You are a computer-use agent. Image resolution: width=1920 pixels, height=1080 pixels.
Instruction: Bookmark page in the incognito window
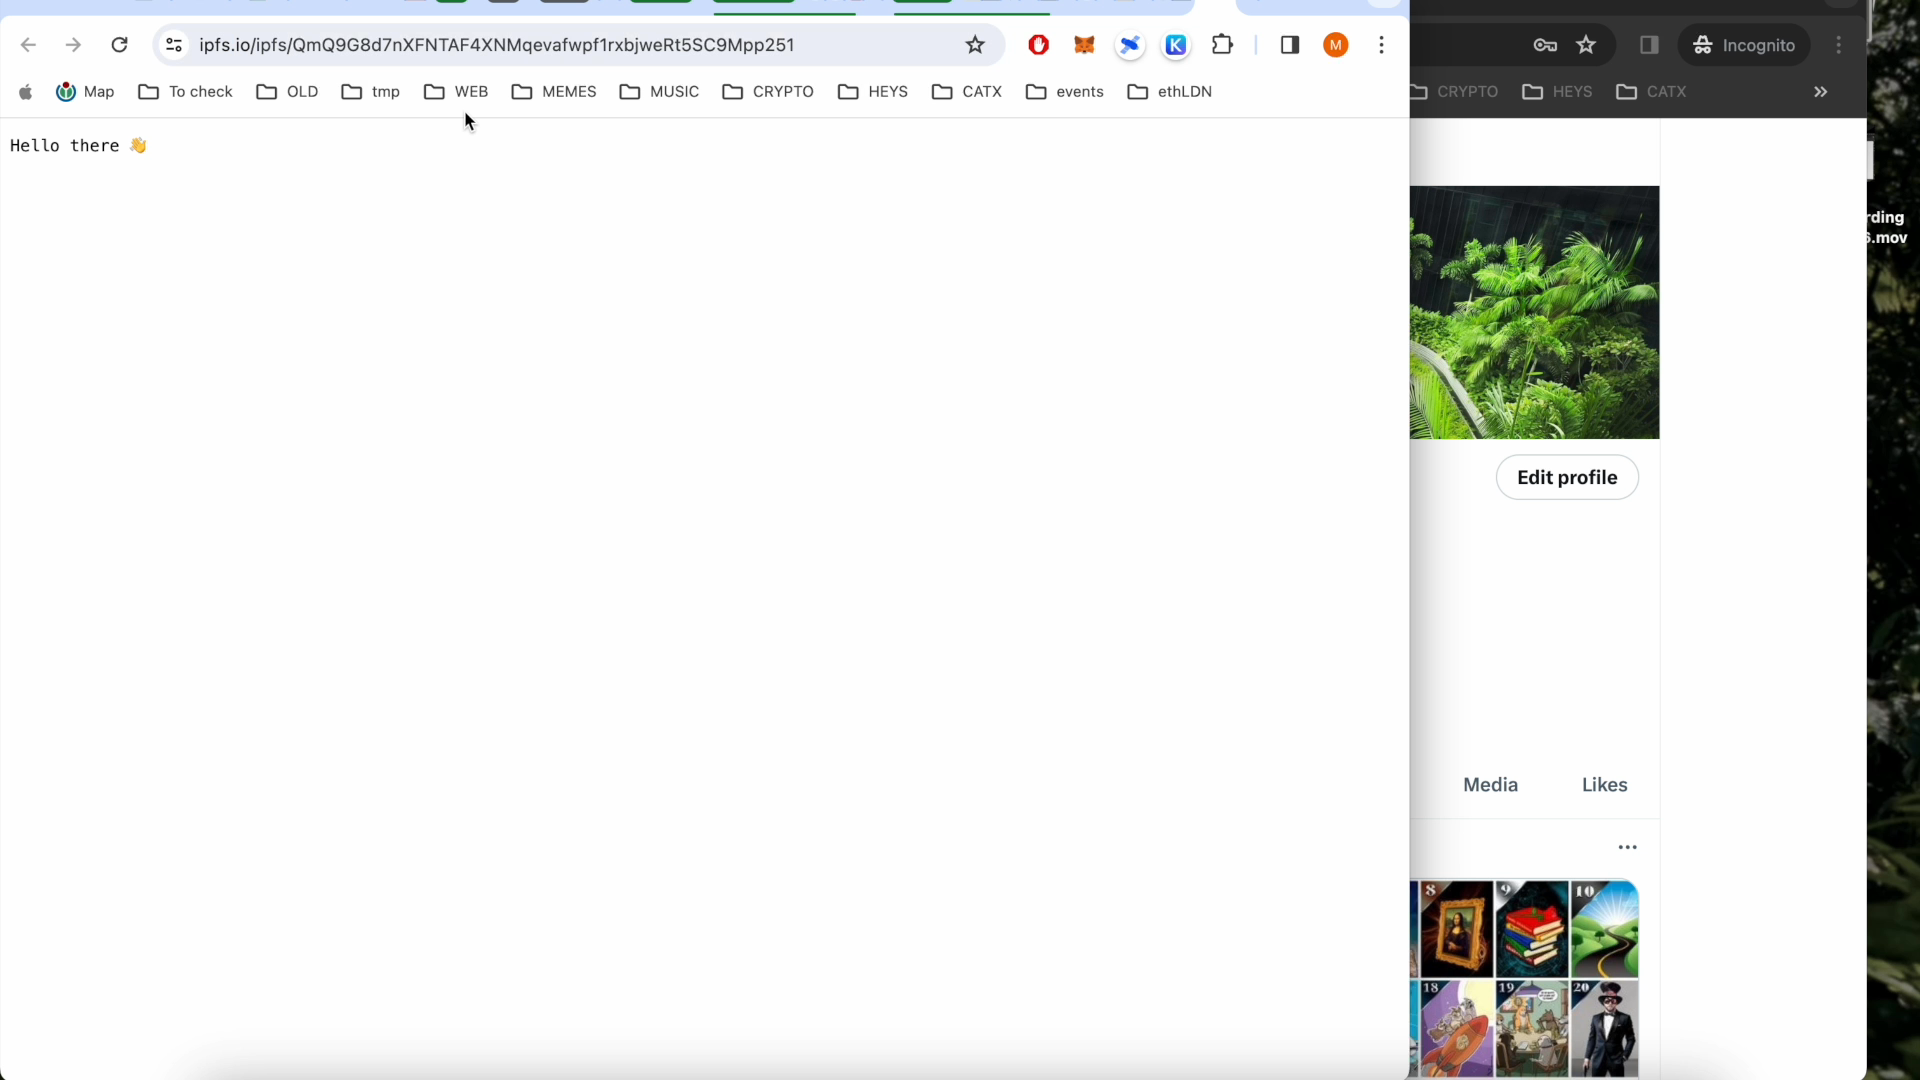(x=1586, y=45)
